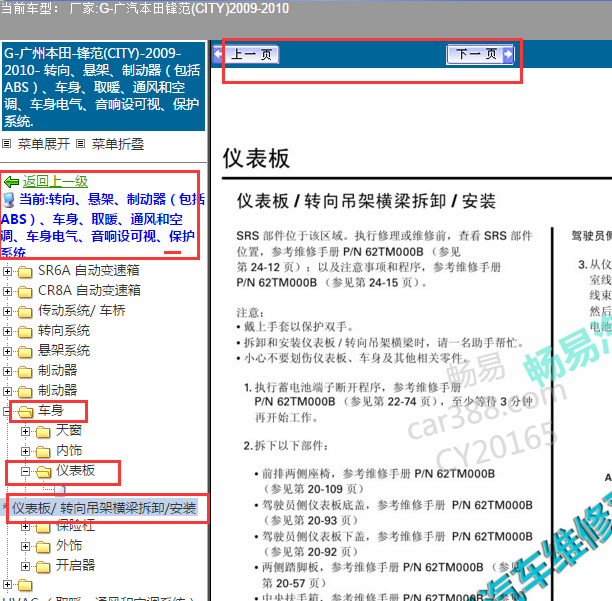Image resolution: width=612 pixels, height=601 pixels.
Task: Expand the 开启器 subfolder
Action: (x=25, y=566)
